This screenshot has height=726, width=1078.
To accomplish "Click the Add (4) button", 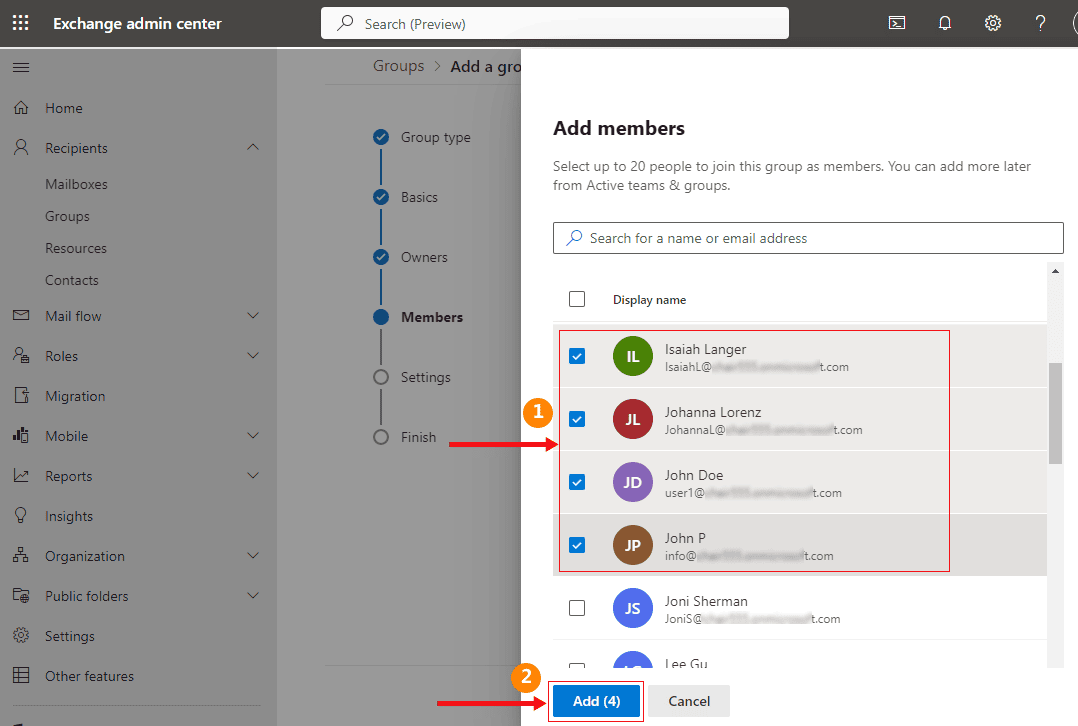I will point(596,701).
